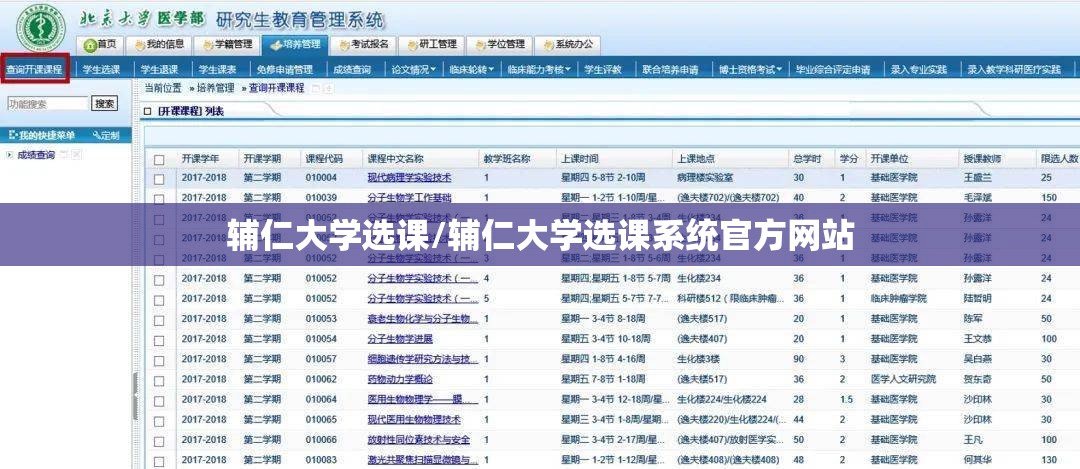The width and height of the screenshot is (1080, 469).
Task: Click the Peking University medical logo
Action: point(41,29)
